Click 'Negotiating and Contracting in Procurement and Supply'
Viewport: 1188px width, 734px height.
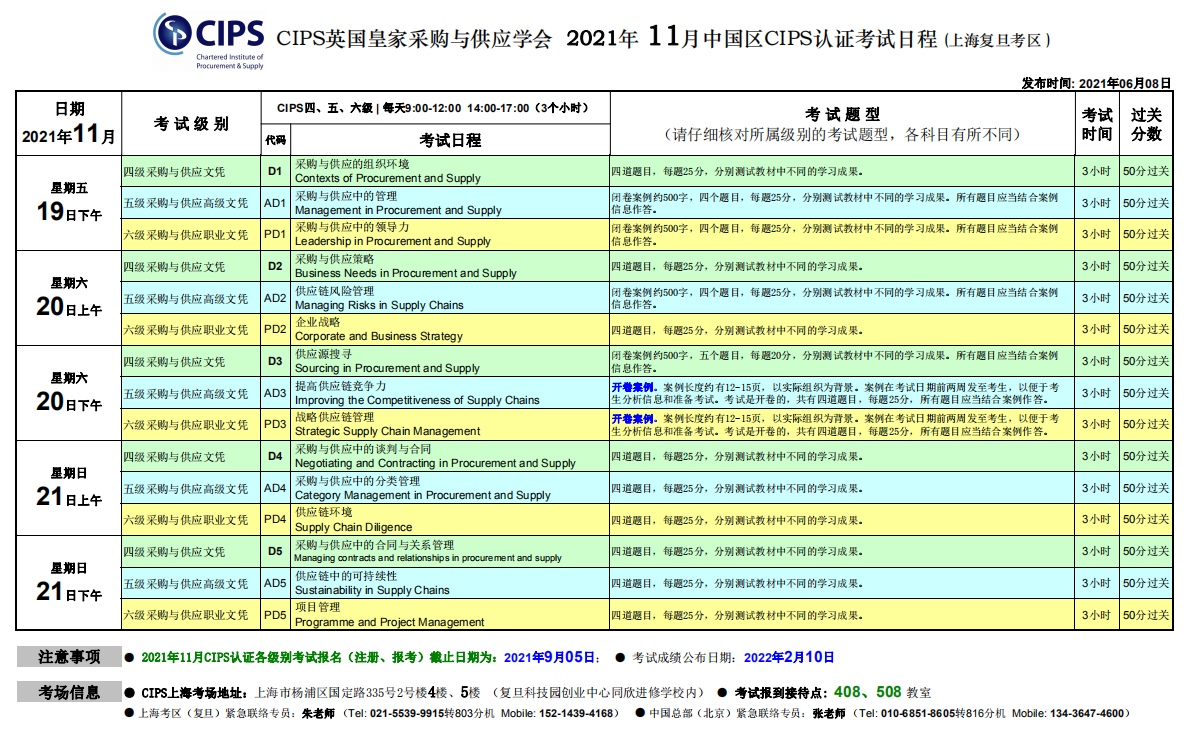435,464
